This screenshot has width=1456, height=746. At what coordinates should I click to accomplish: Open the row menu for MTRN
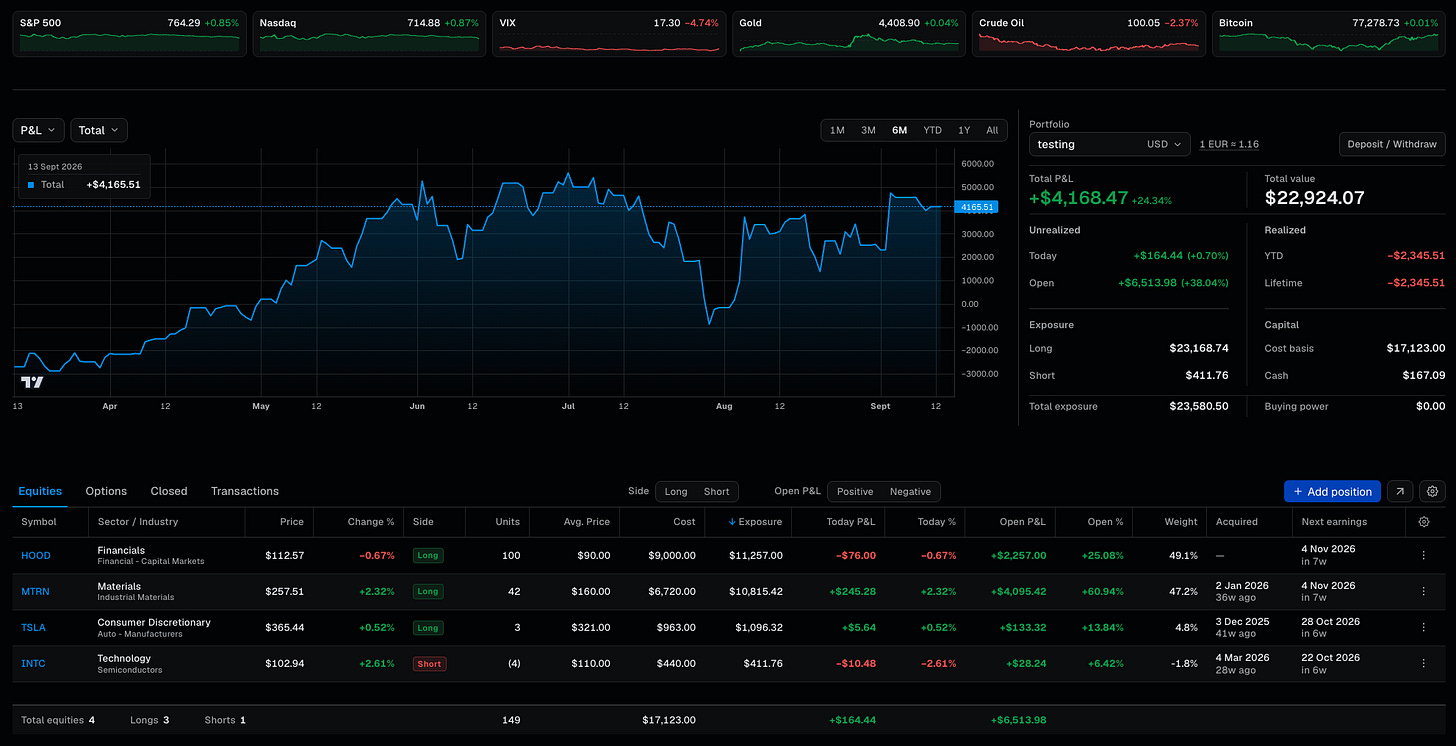1424,592
